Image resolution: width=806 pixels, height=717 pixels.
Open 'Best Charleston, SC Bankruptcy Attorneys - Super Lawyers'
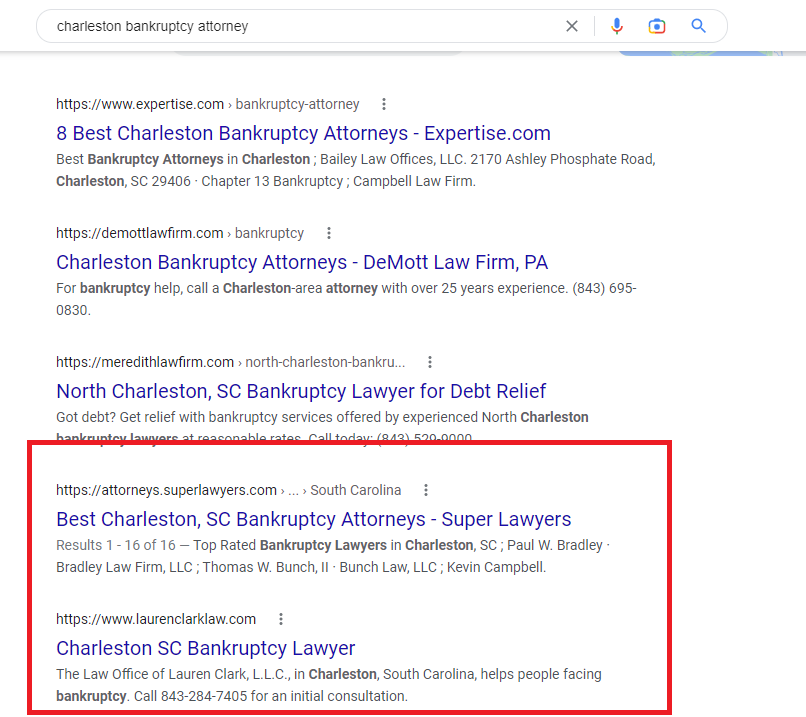click(x=314, y=519)
